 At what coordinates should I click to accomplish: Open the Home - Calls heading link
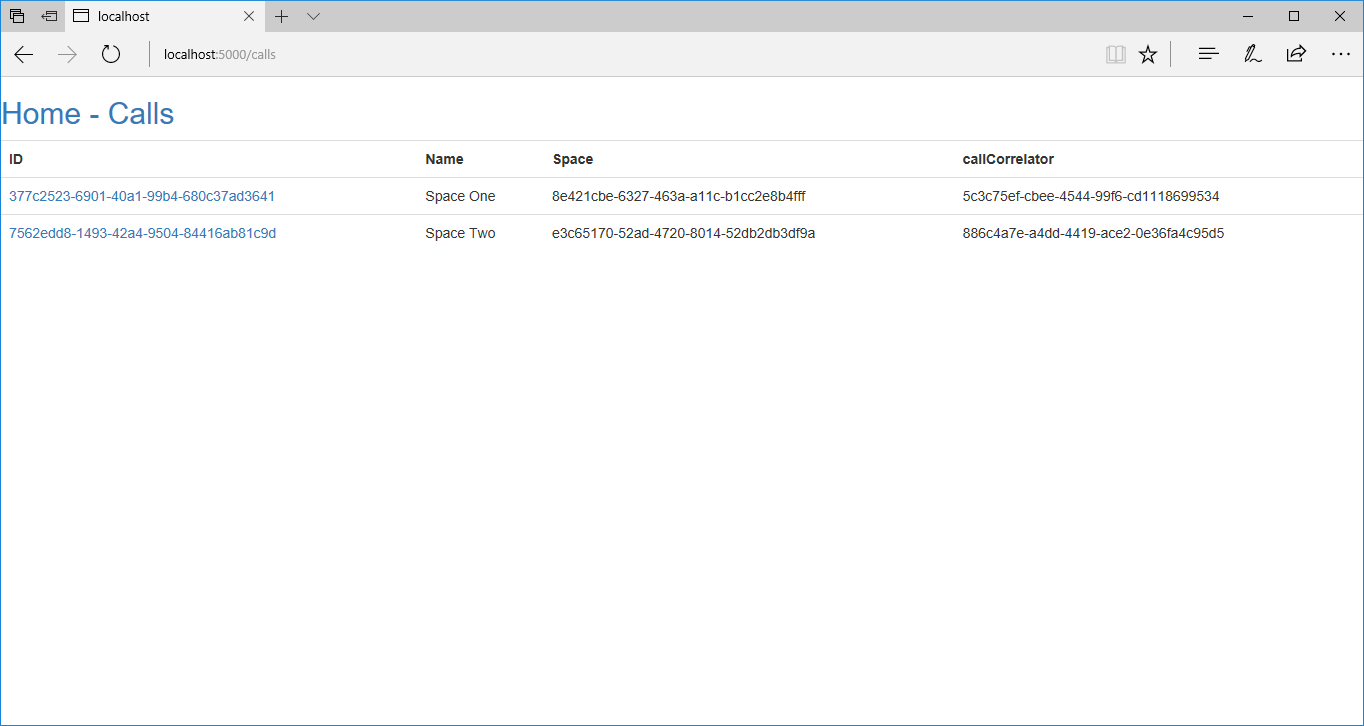click(x=88, y=114)
